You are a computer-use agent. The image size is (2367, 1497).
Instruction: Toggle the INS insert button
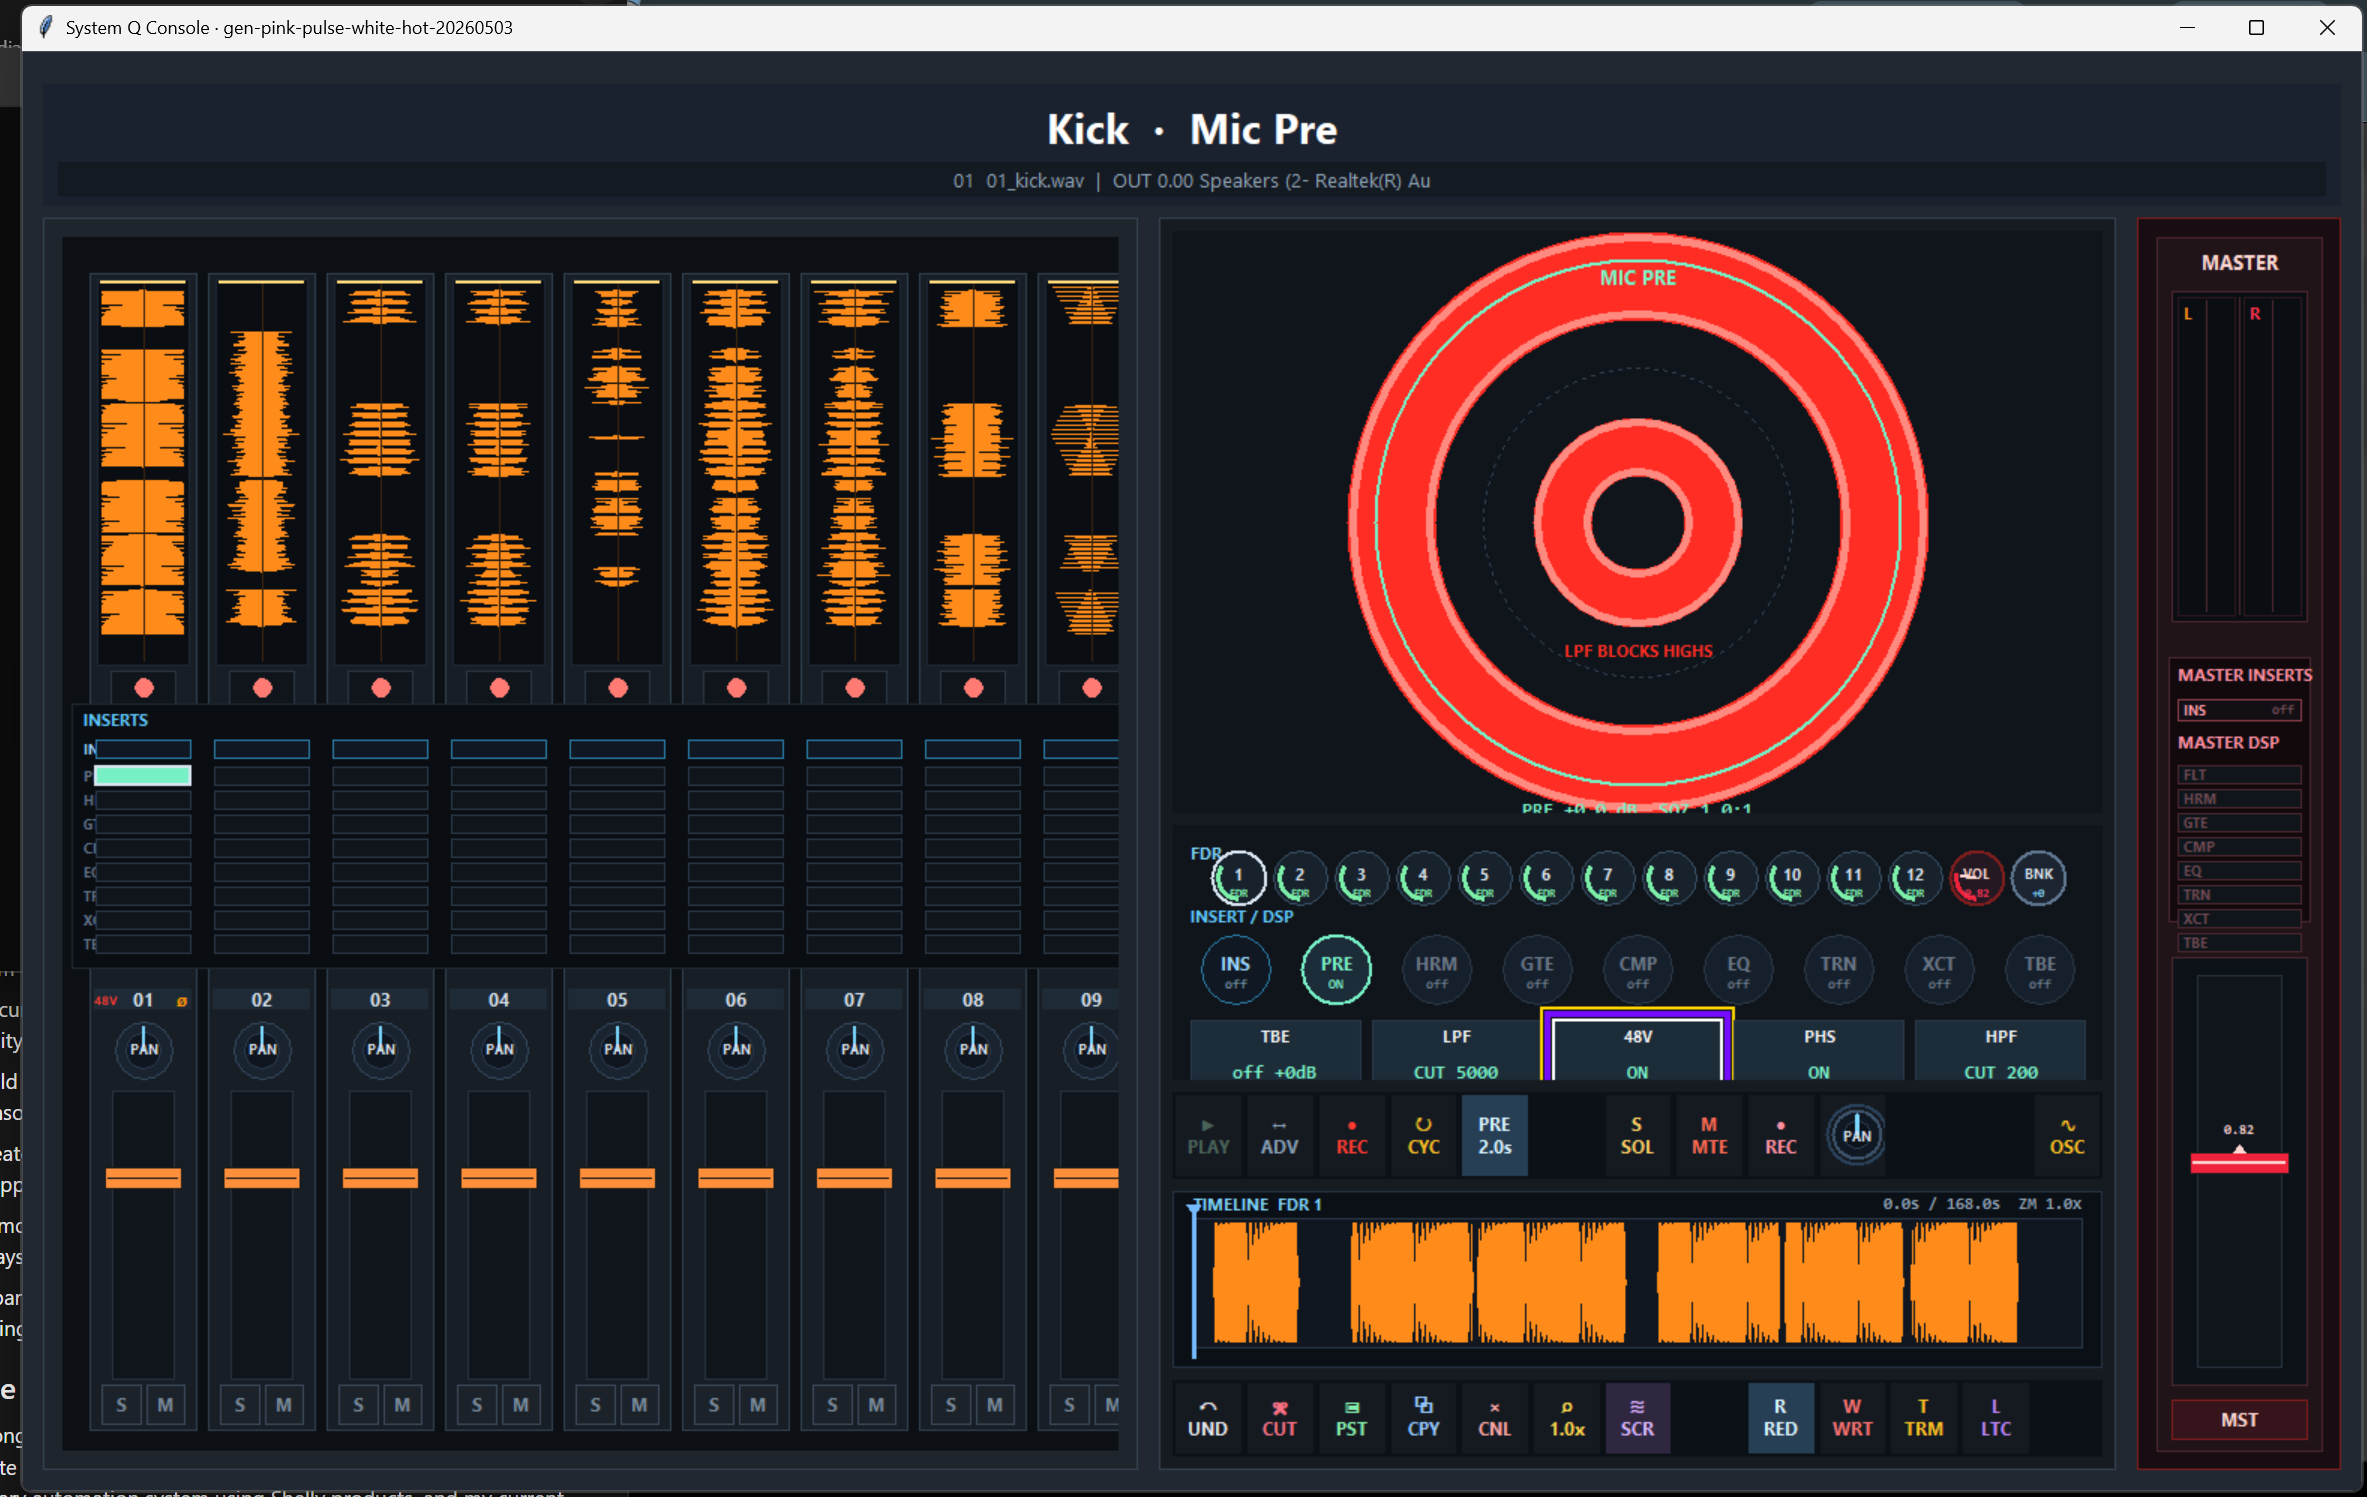[1235, 969]
